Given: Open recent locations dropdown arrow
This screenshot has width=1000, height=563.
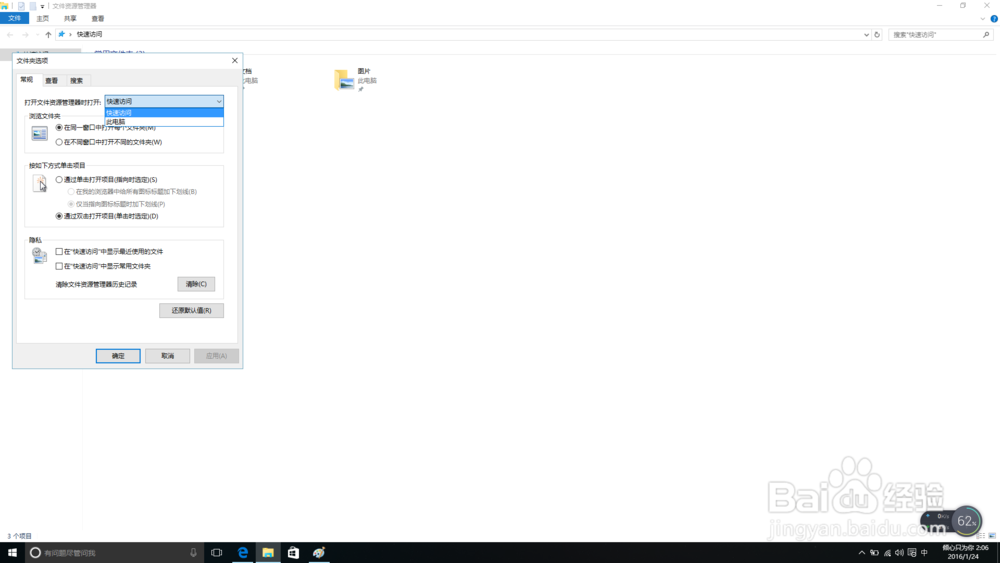Looking at the screenshot, I should pos(37,35).
